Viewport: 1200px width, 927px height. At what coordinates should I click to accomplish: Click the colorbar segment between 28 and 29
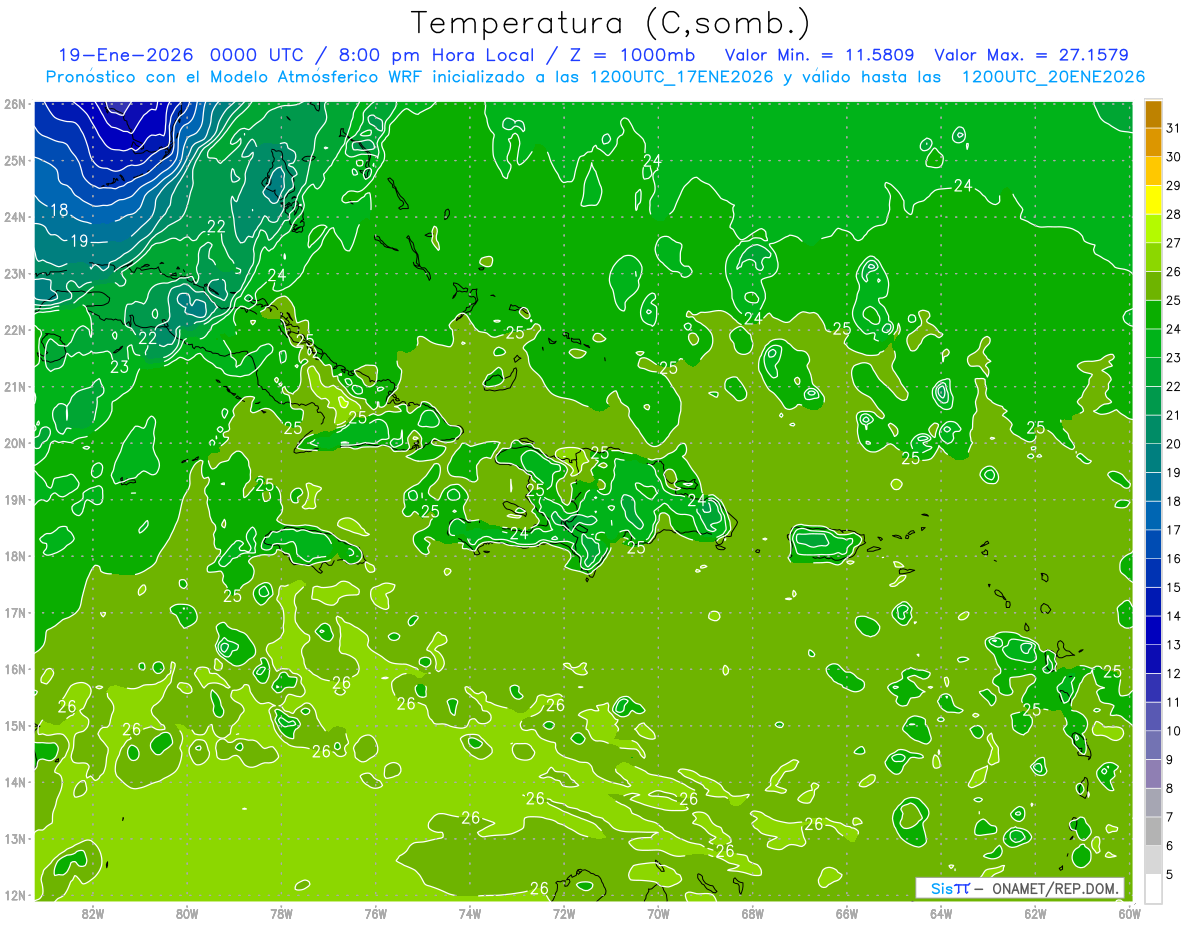pos(1153,200)
